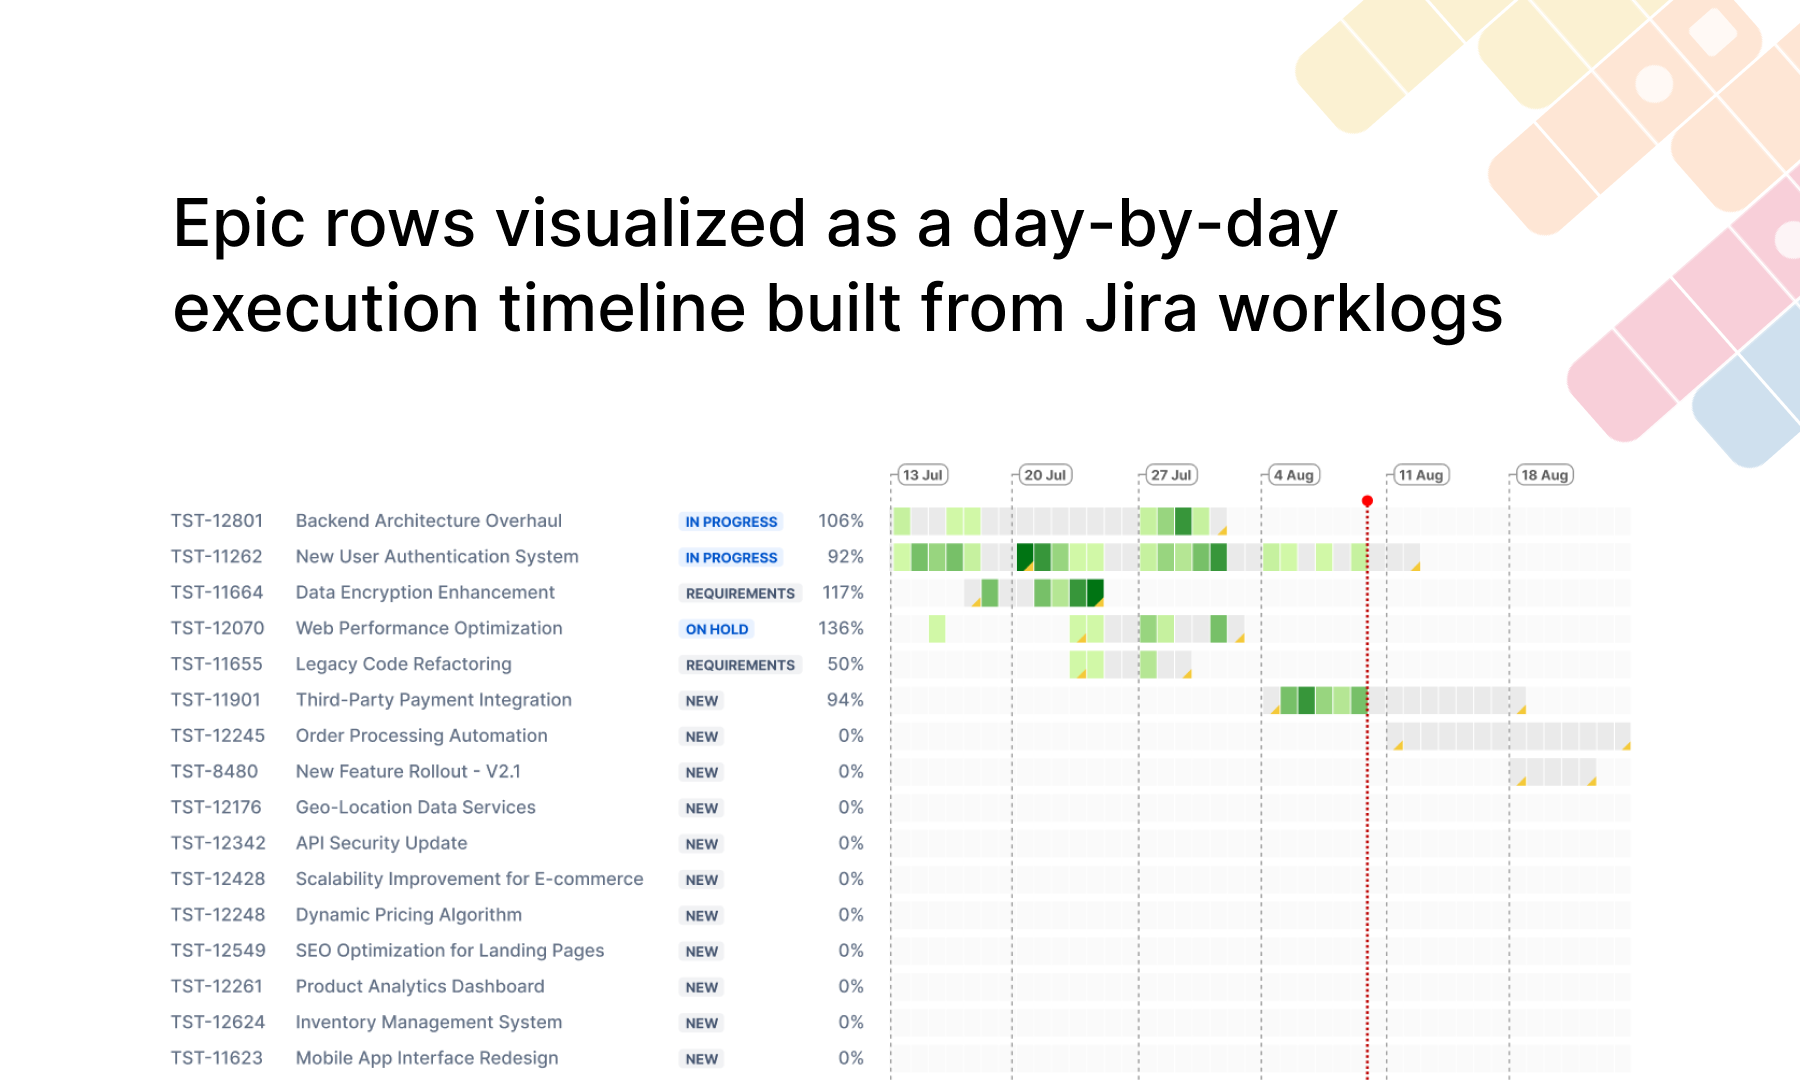Image resolution: width=1800 pixels, height=1080 pixels.
Task: Open epic TST-12801 Backend Architecture Overhaul
Action: (428, 521)
